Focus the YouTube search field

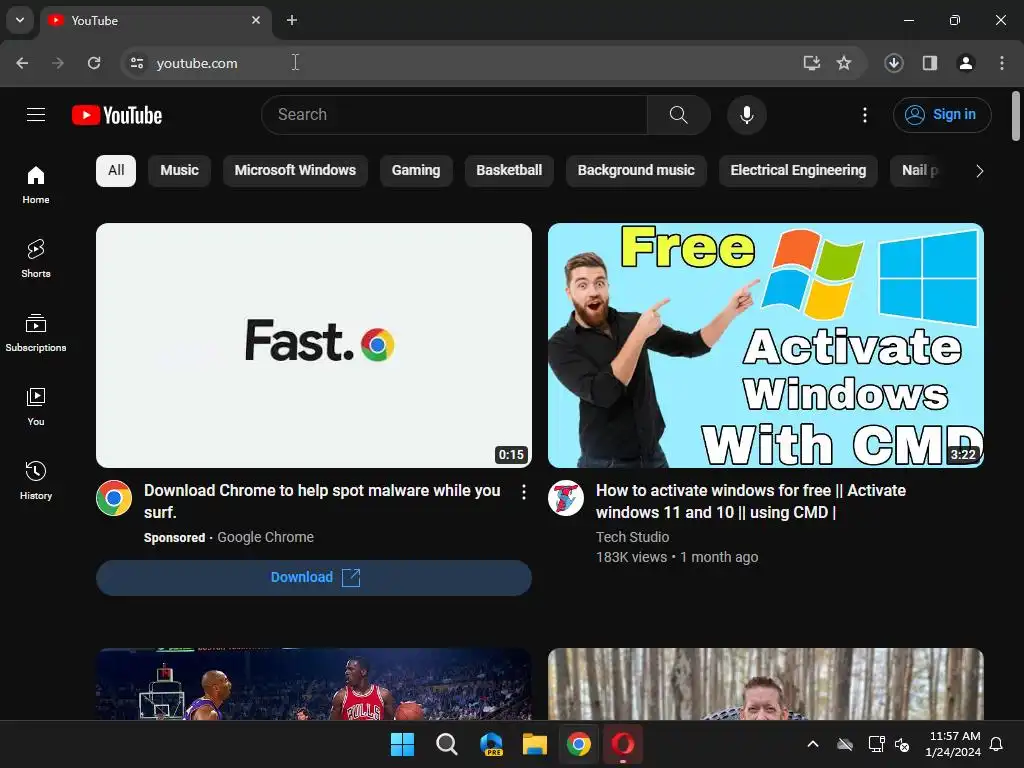(x=455, y=115)
